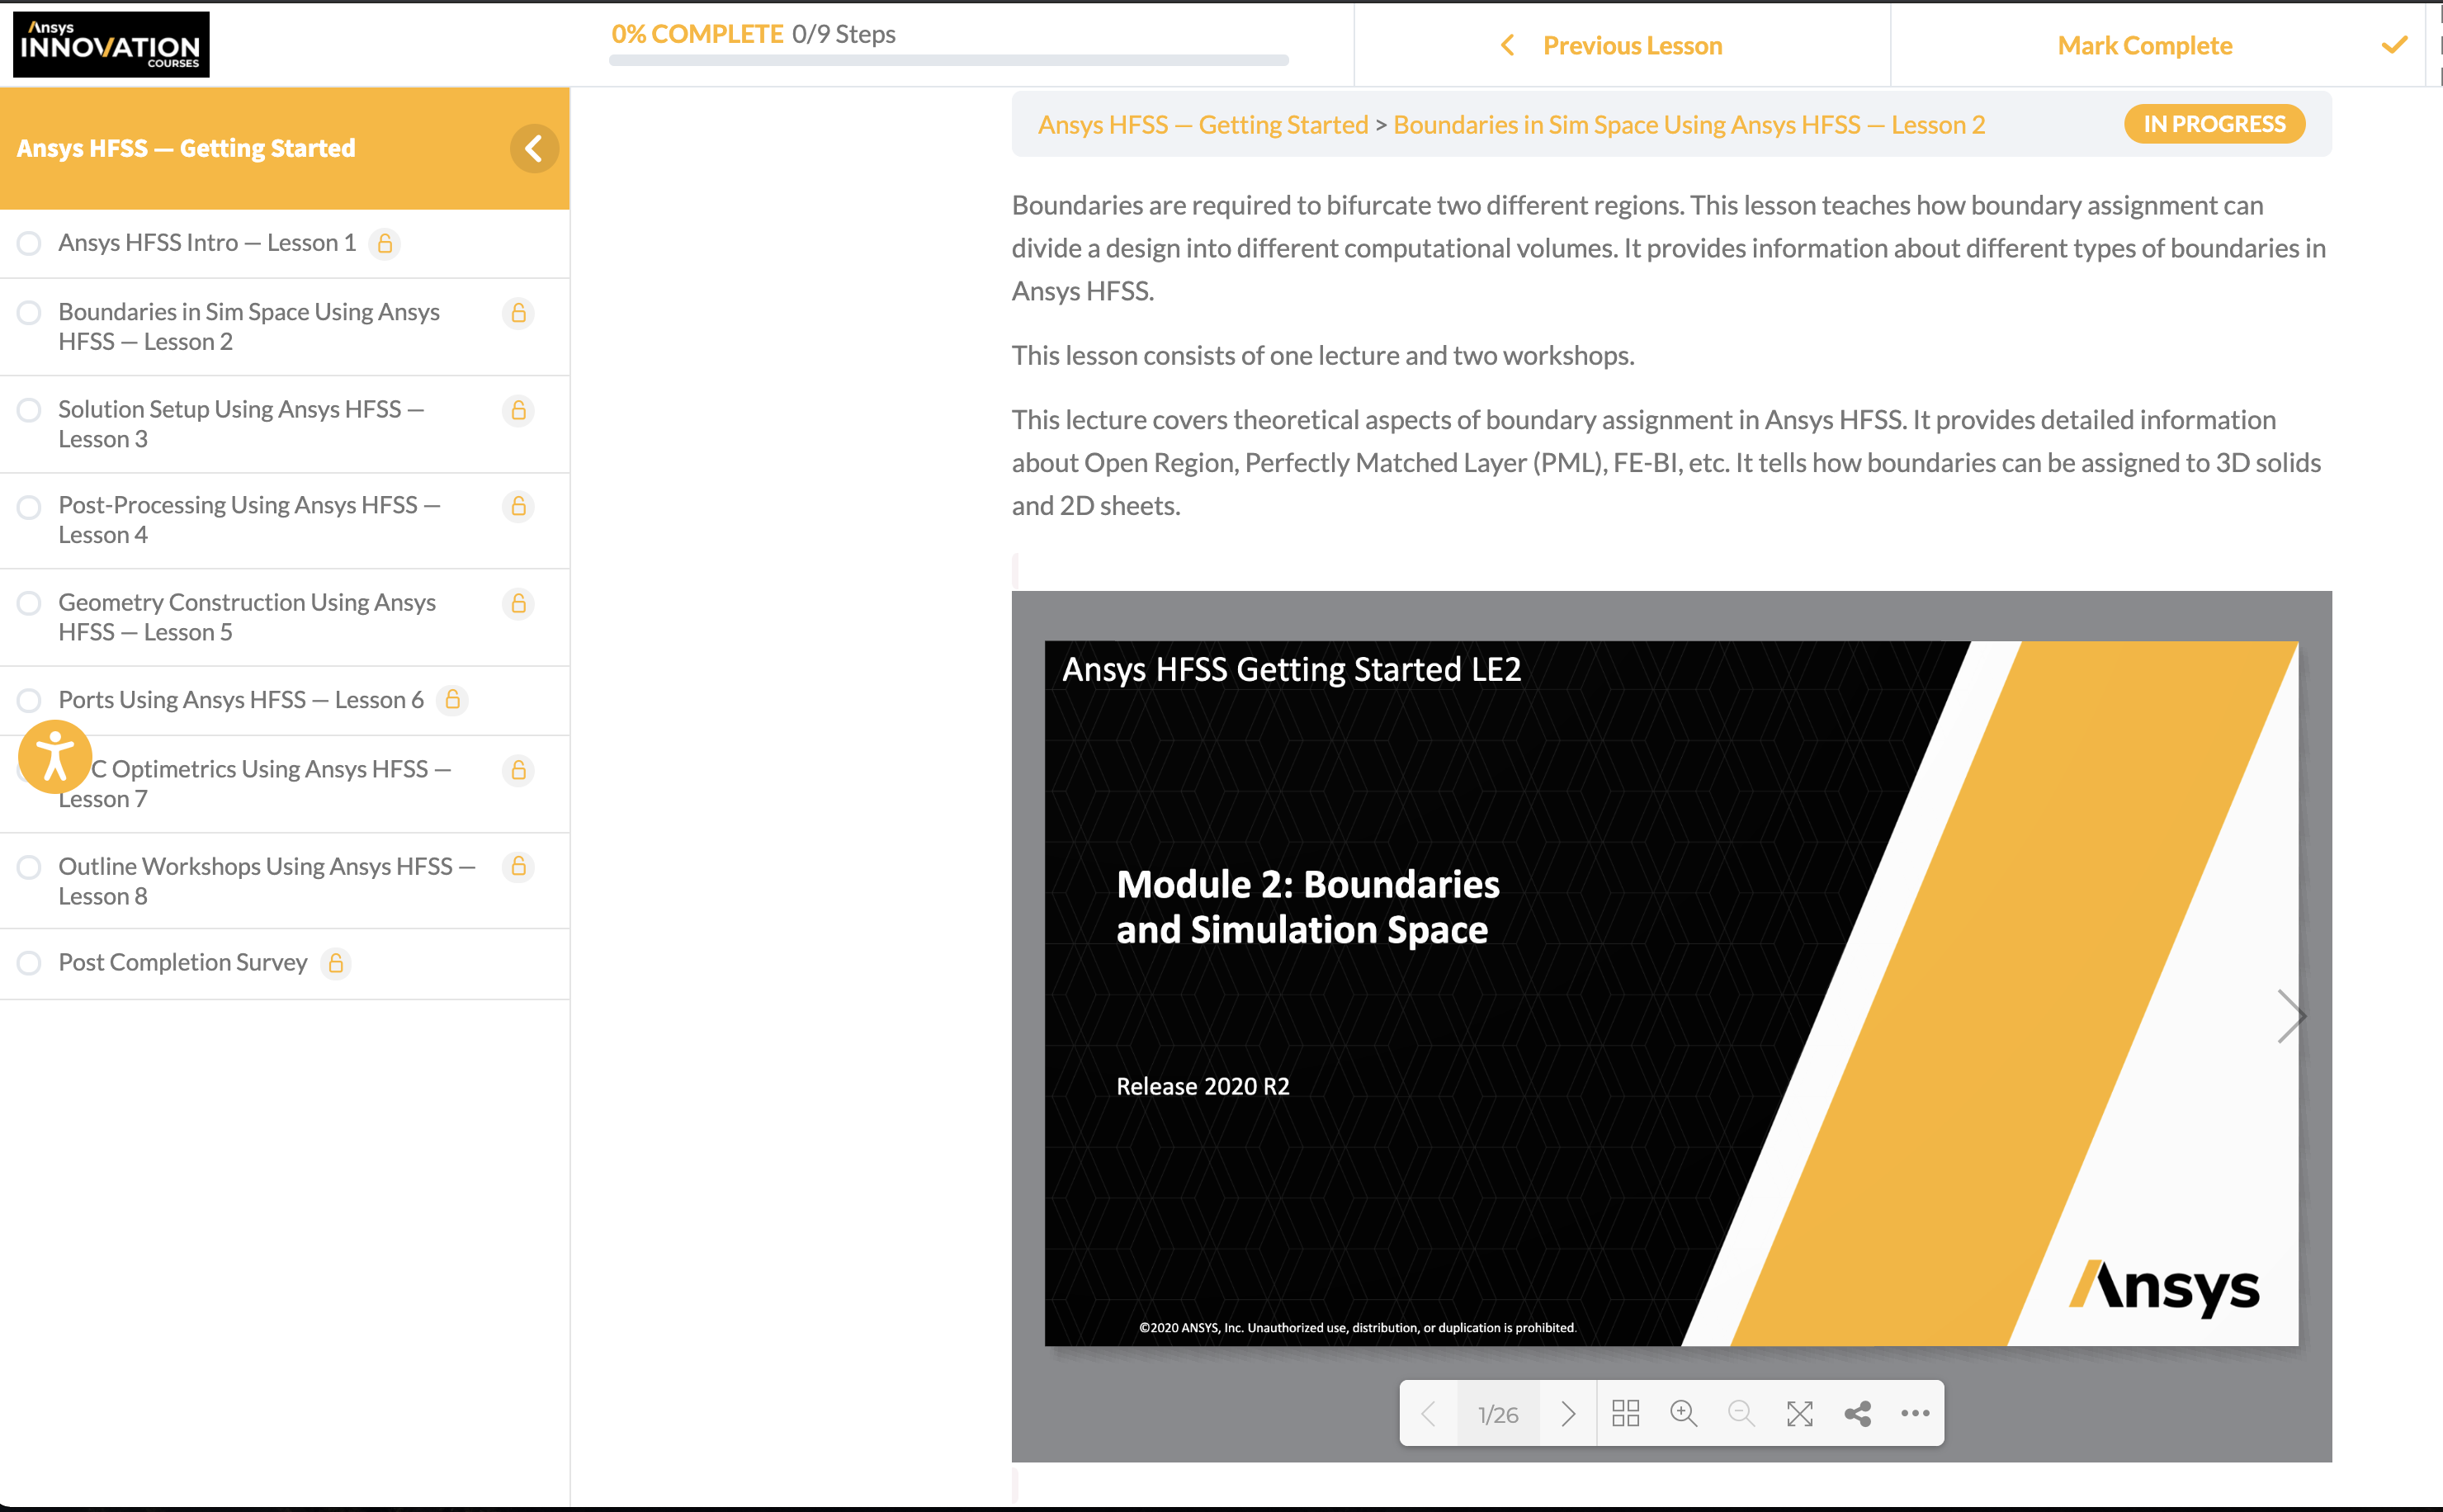Click the course progress bar
Image resolution: width=2443 pixels, height=1512 pixels.
coord(948,60)
